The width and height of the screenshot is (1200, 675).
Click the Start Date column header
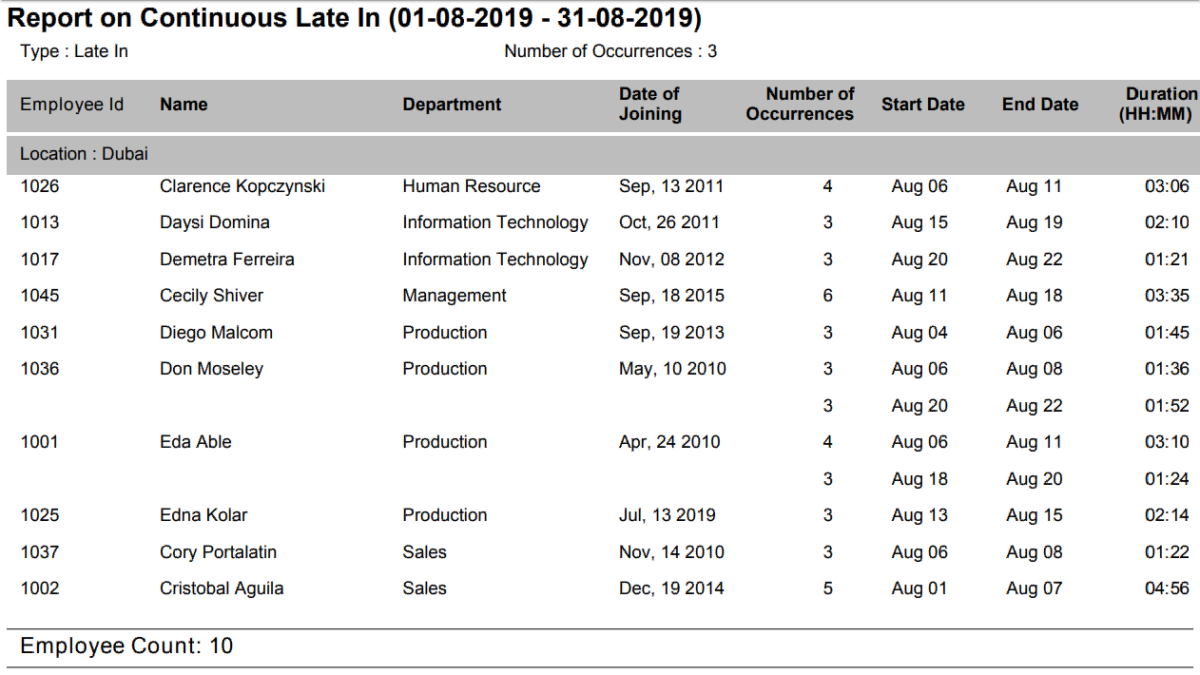[x=922, y=104]
